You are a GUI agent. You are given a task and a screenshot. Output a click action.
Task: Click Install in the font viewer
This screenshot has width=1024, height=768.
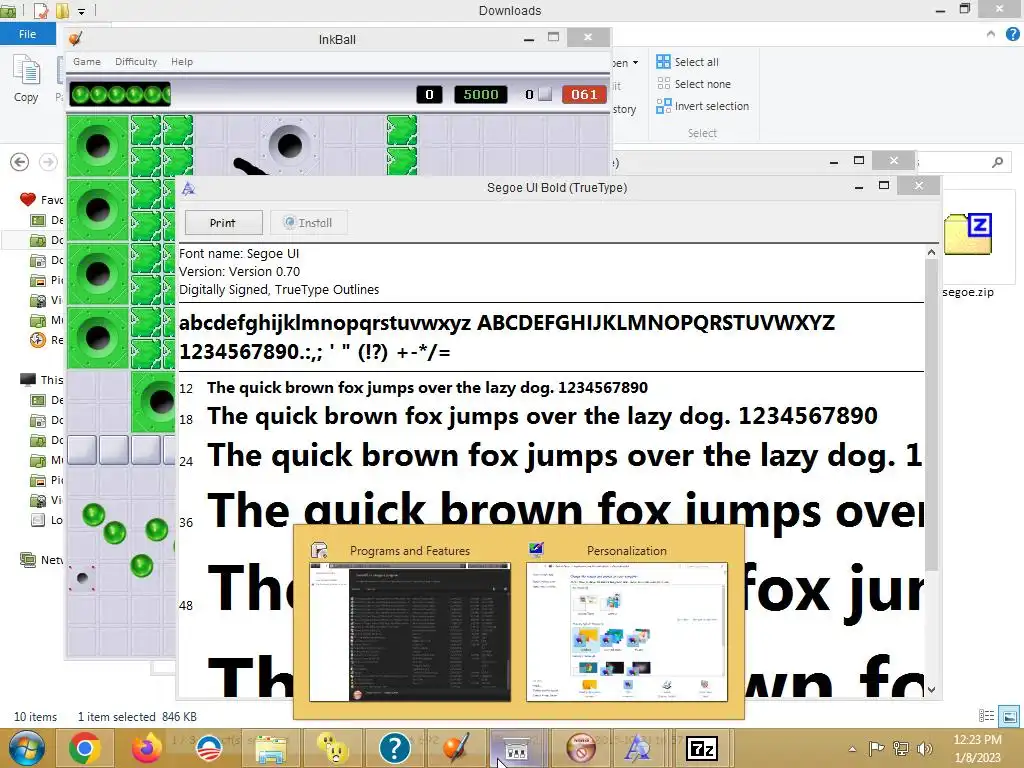tap(308, 223)
